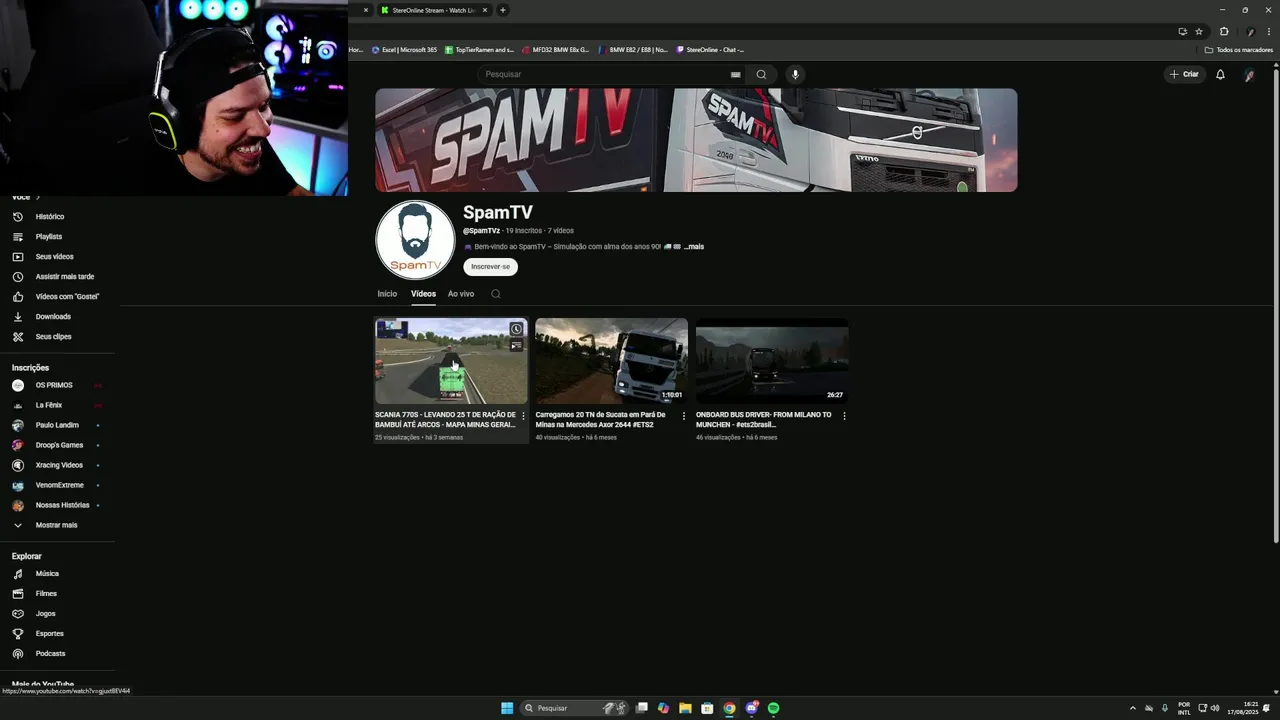Open the MFD32 BMW E8x bookmark
The width and height of the screenshot is (1280, 720).
pyautogui.click(x=556, y=49)
